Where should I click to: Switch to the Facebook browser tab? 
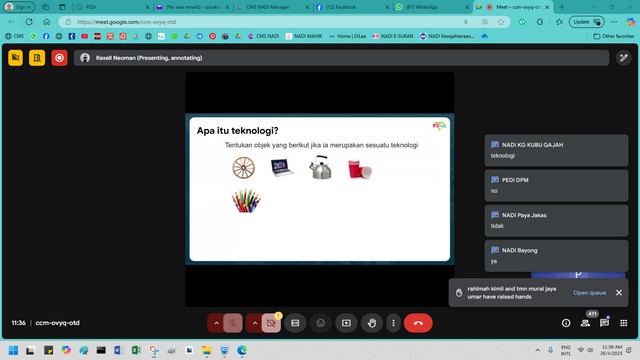click(352, 7)
